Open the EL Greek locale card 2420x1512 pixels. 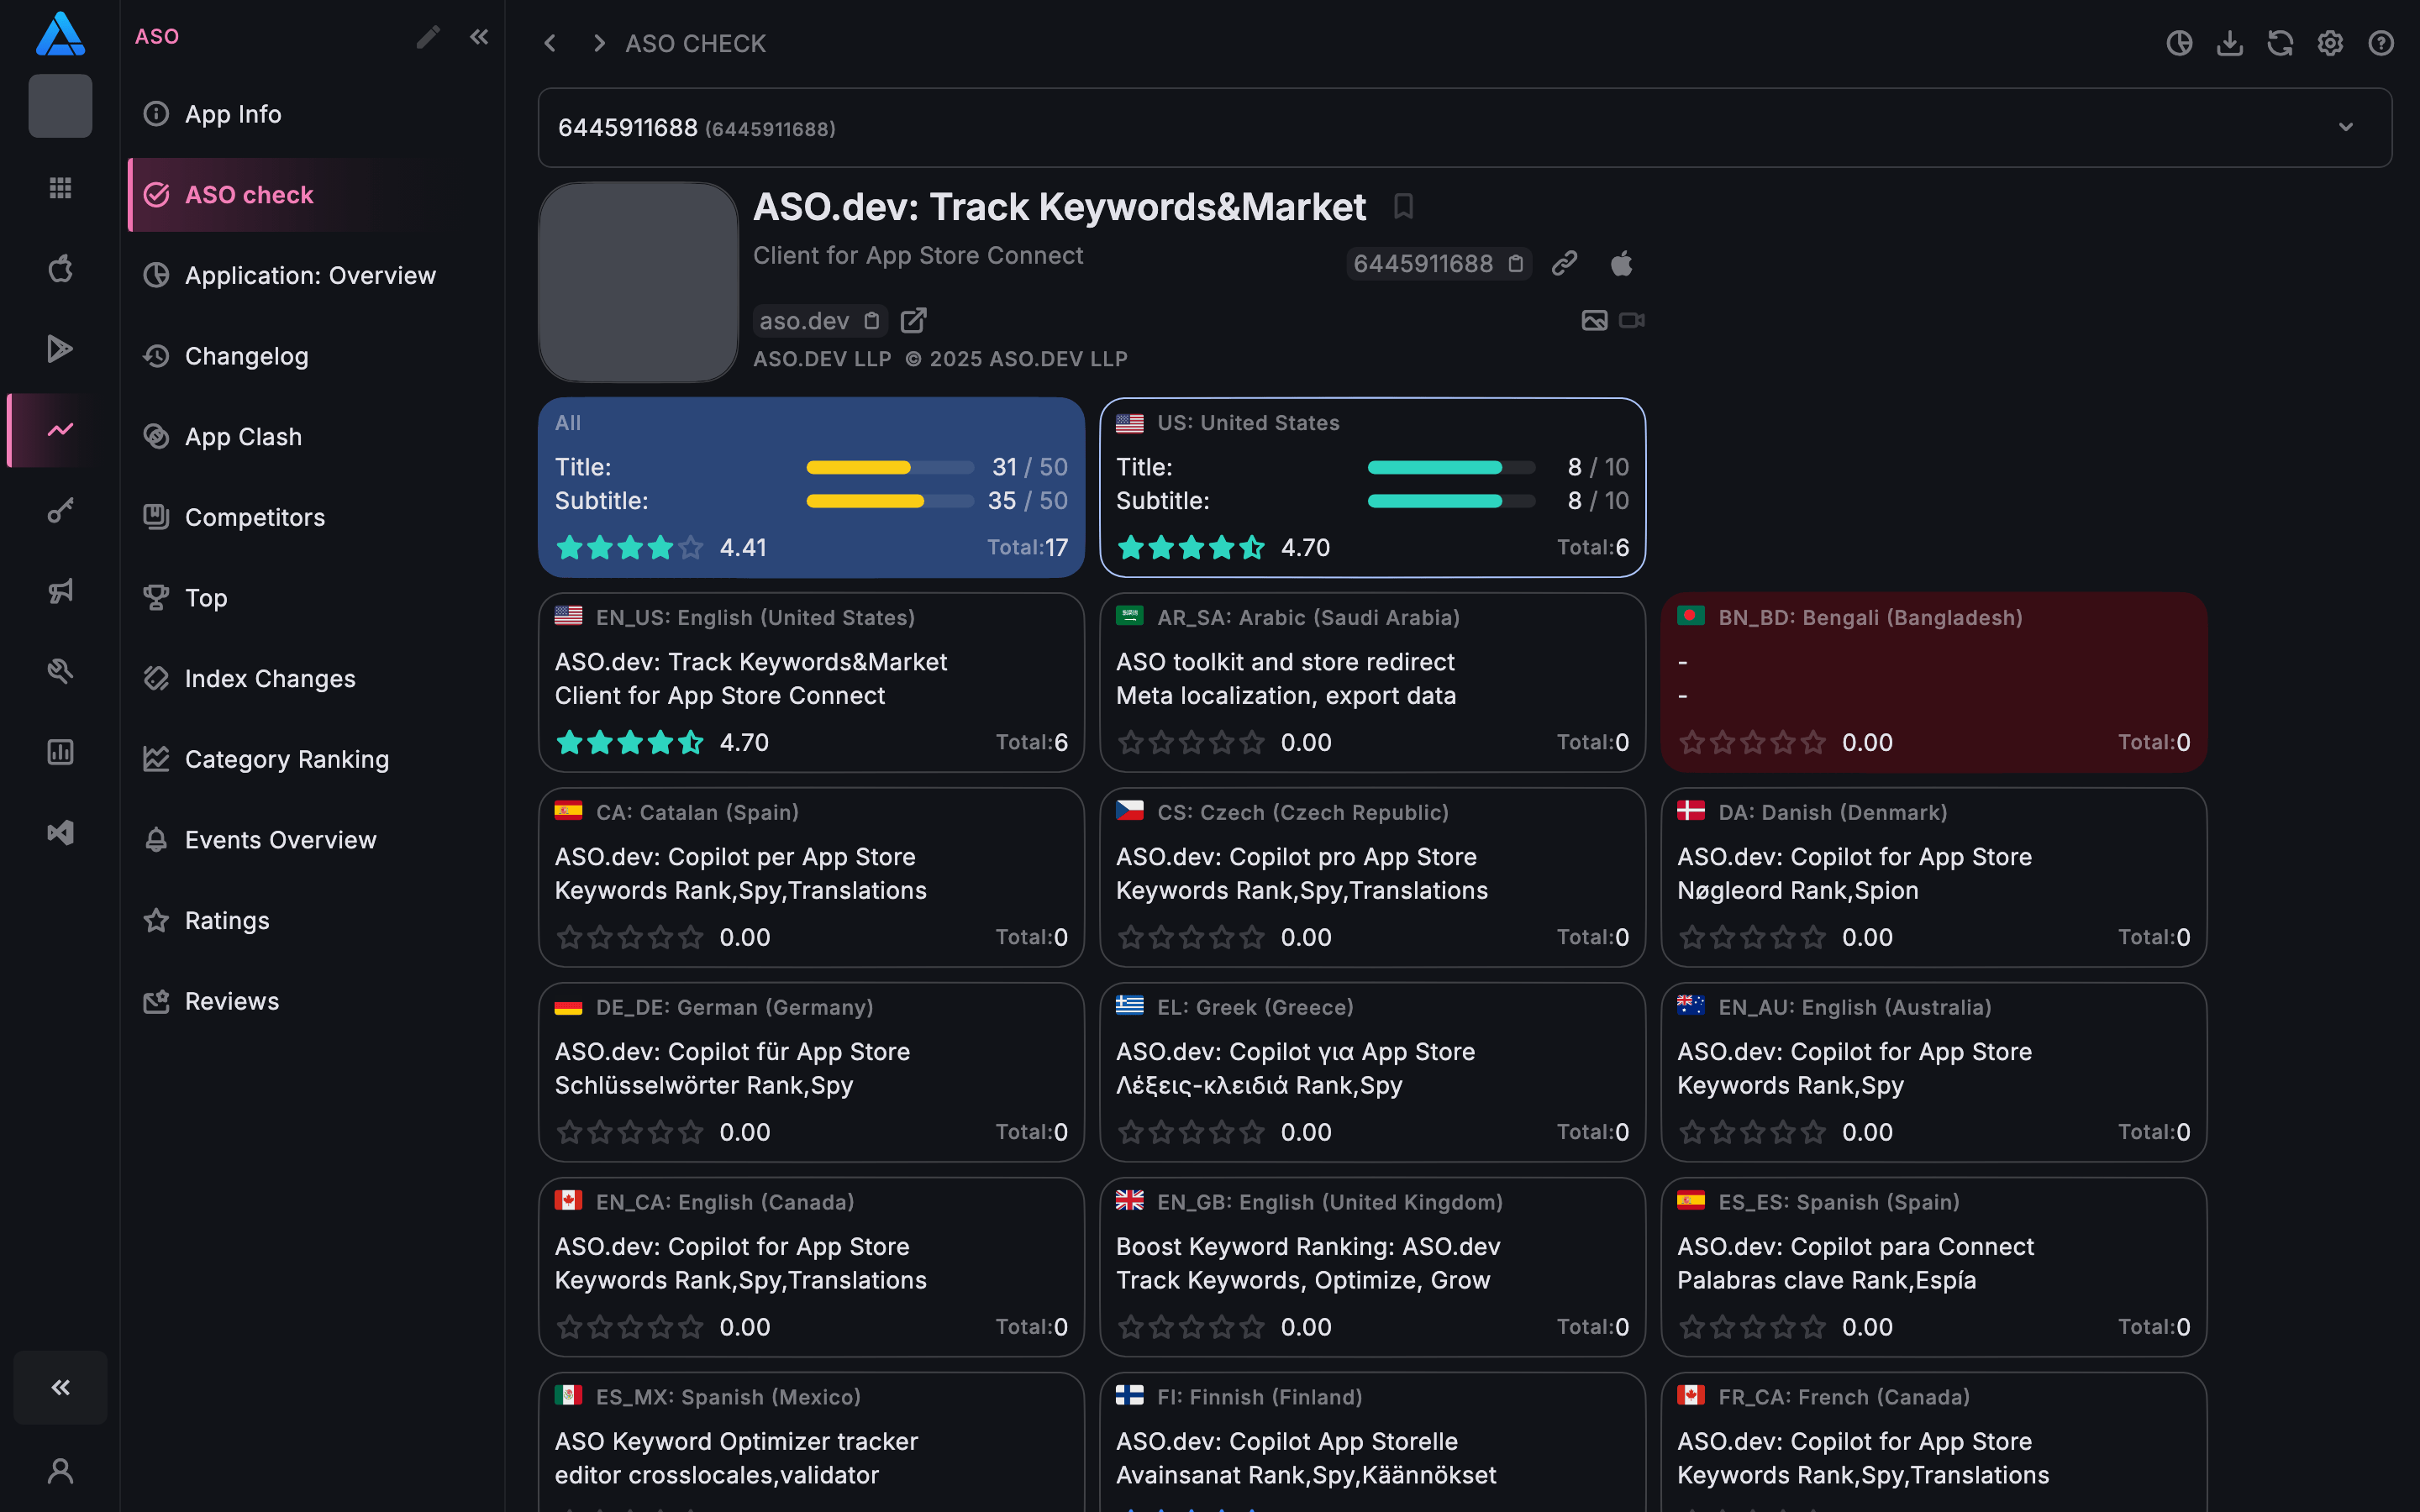[x=1372, y=1072]
